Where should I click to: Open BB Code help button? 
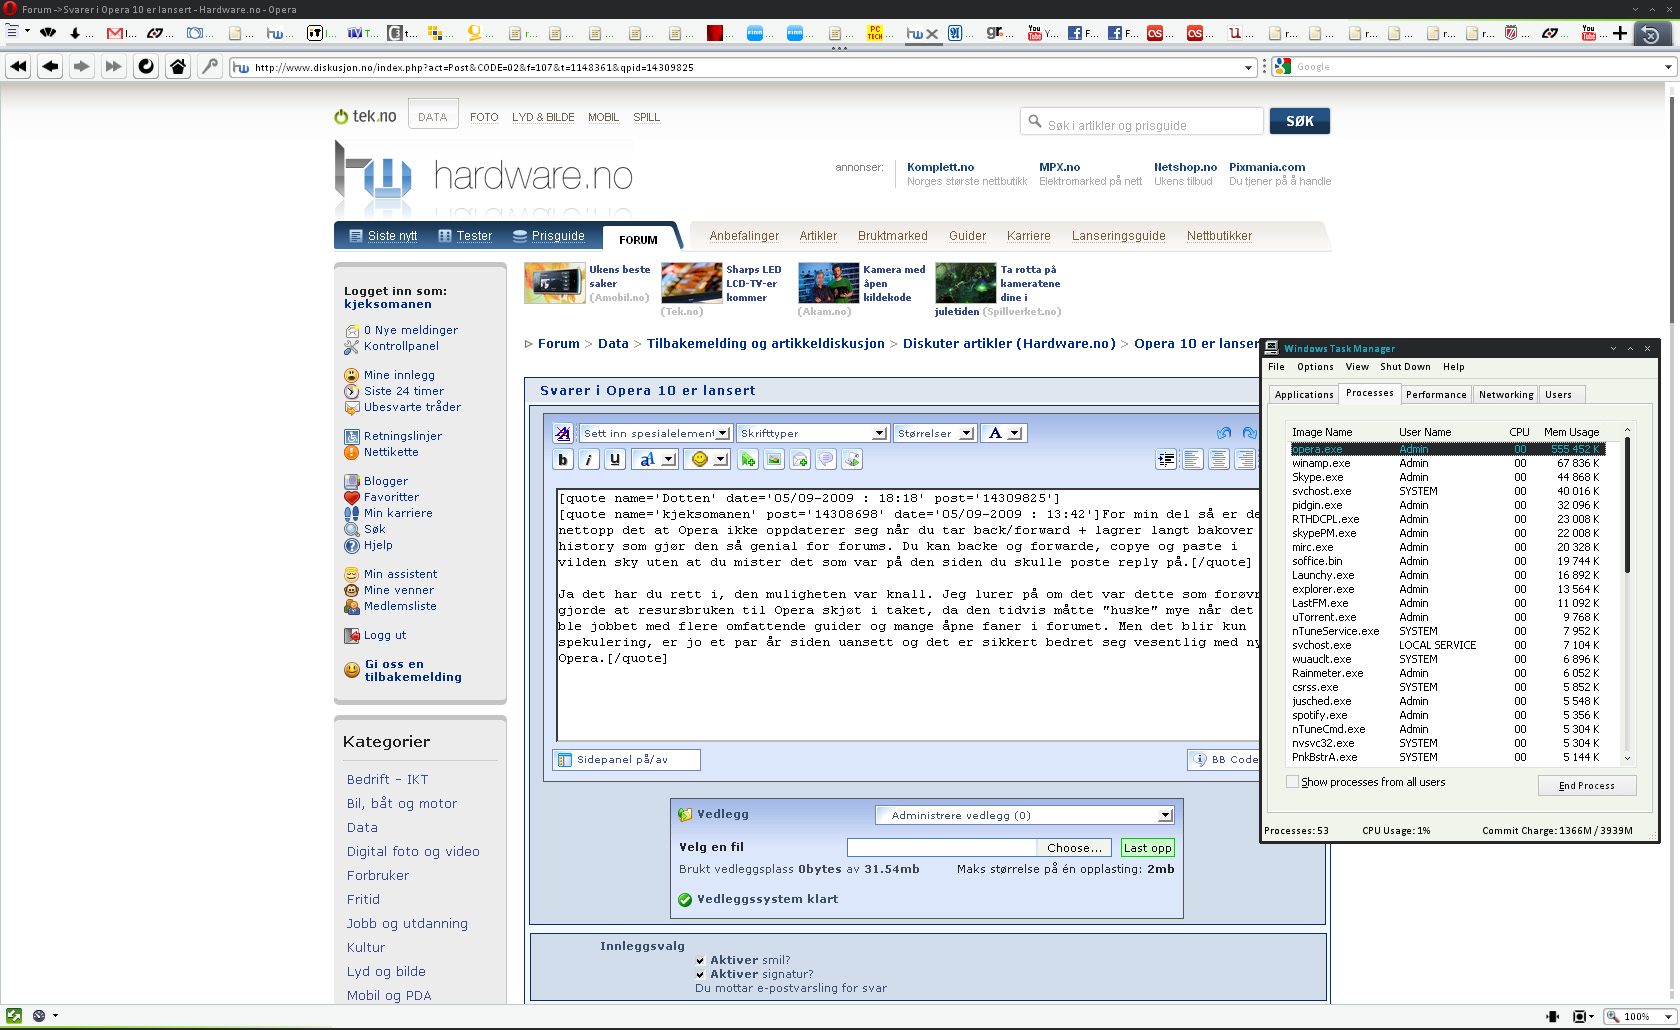pos(1225,760)
